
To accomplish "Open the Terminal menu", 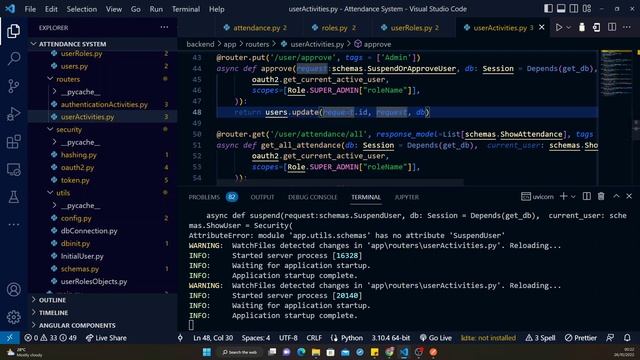I will [186, 9].
